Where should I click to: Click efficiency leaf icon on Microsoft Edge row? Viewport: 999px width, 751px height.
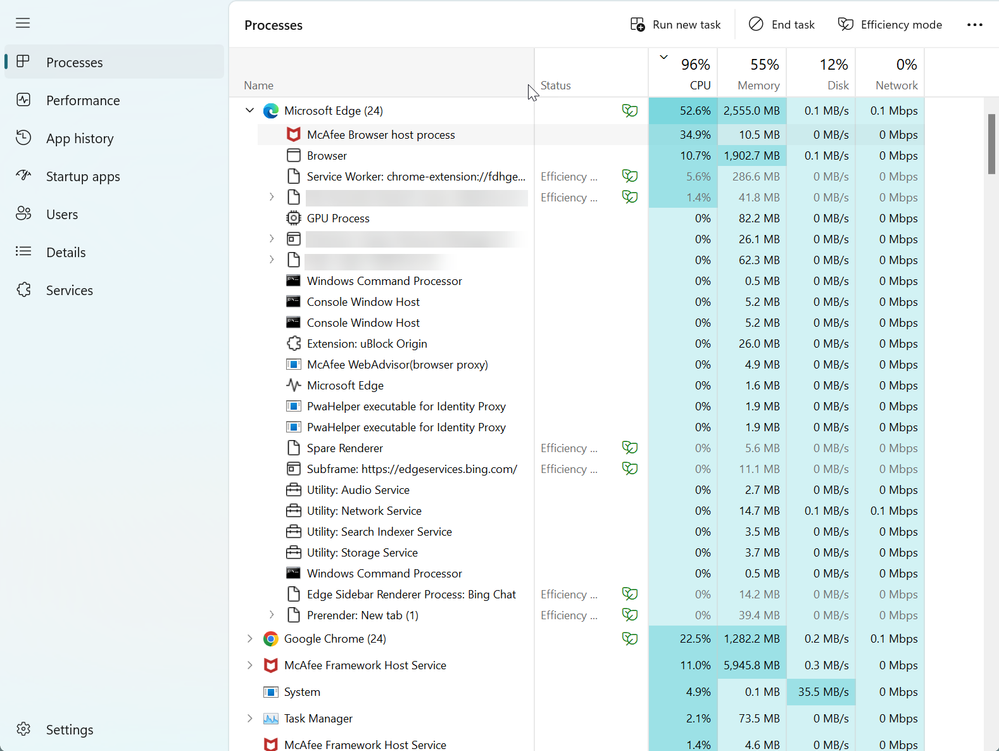click(629, 111)
